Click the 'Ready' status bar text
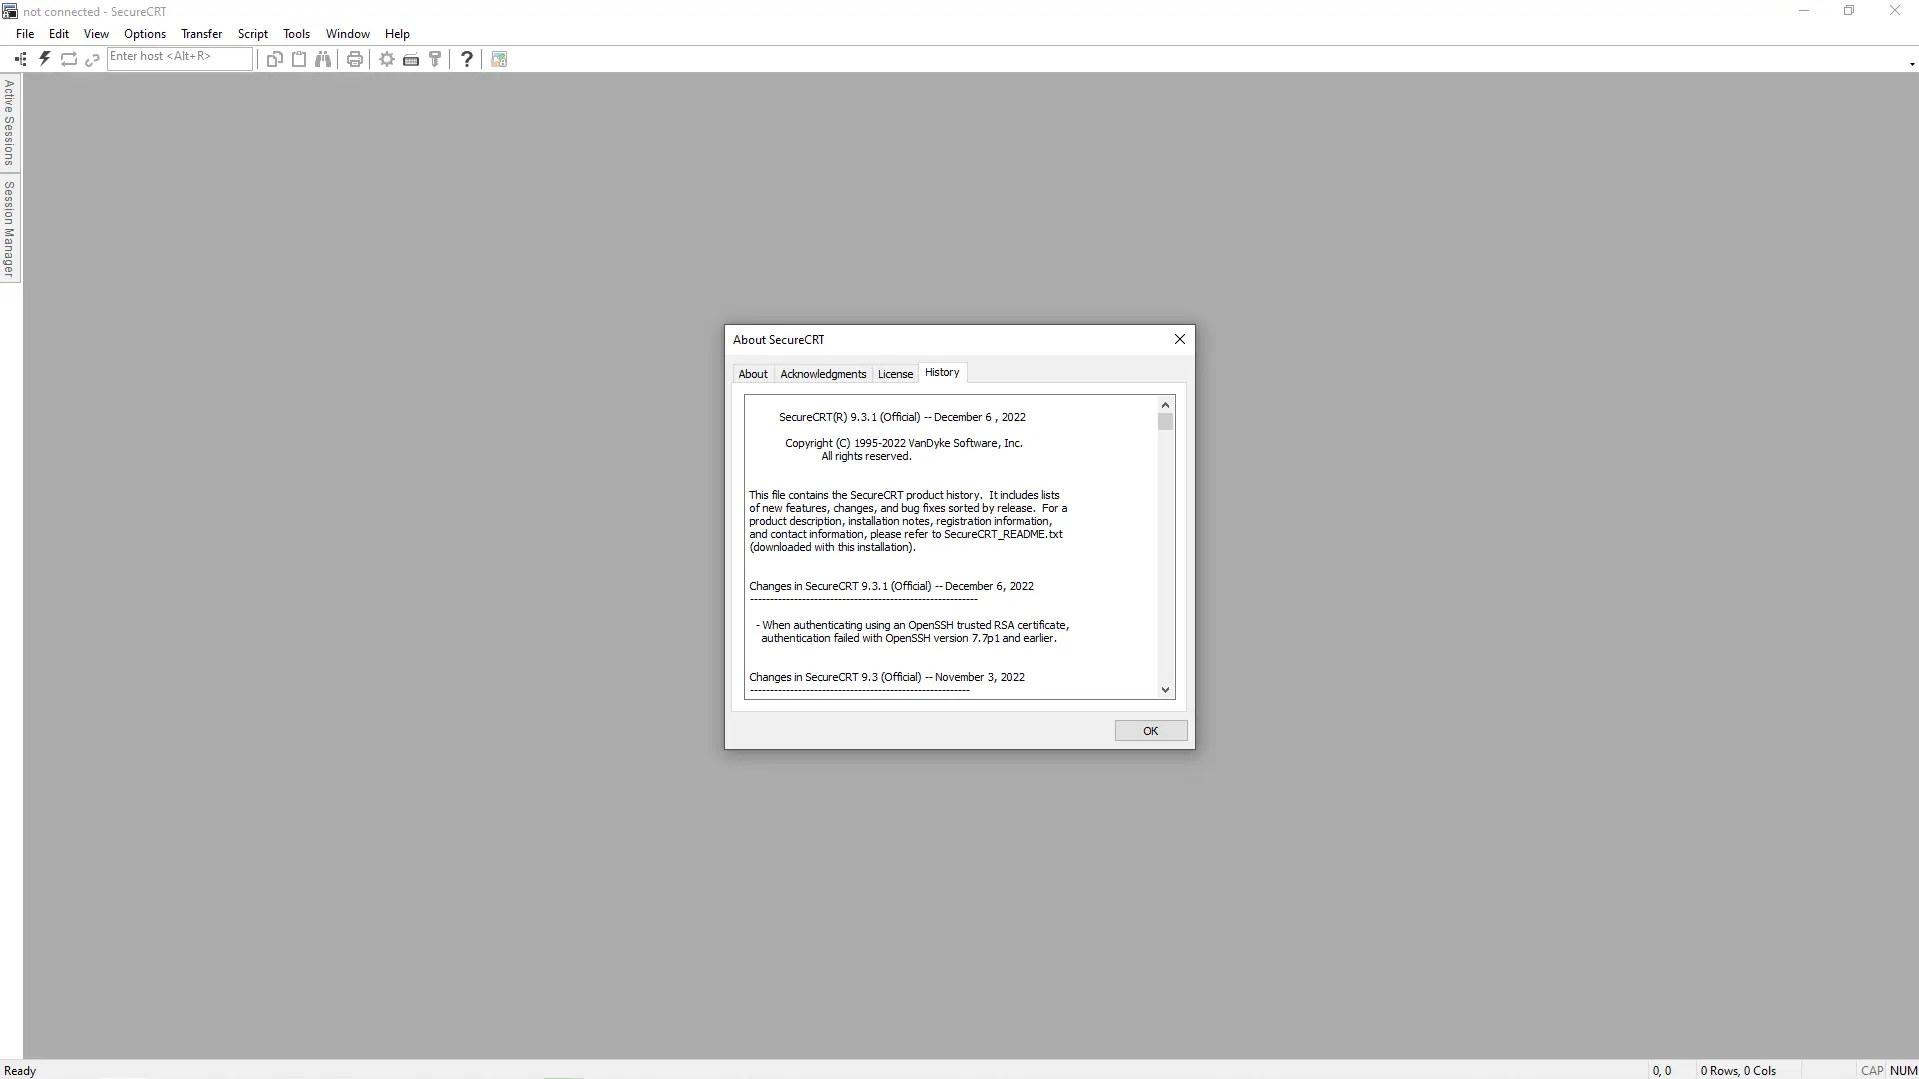Screen dimensions: 1919x1079 click(20, 1071)
